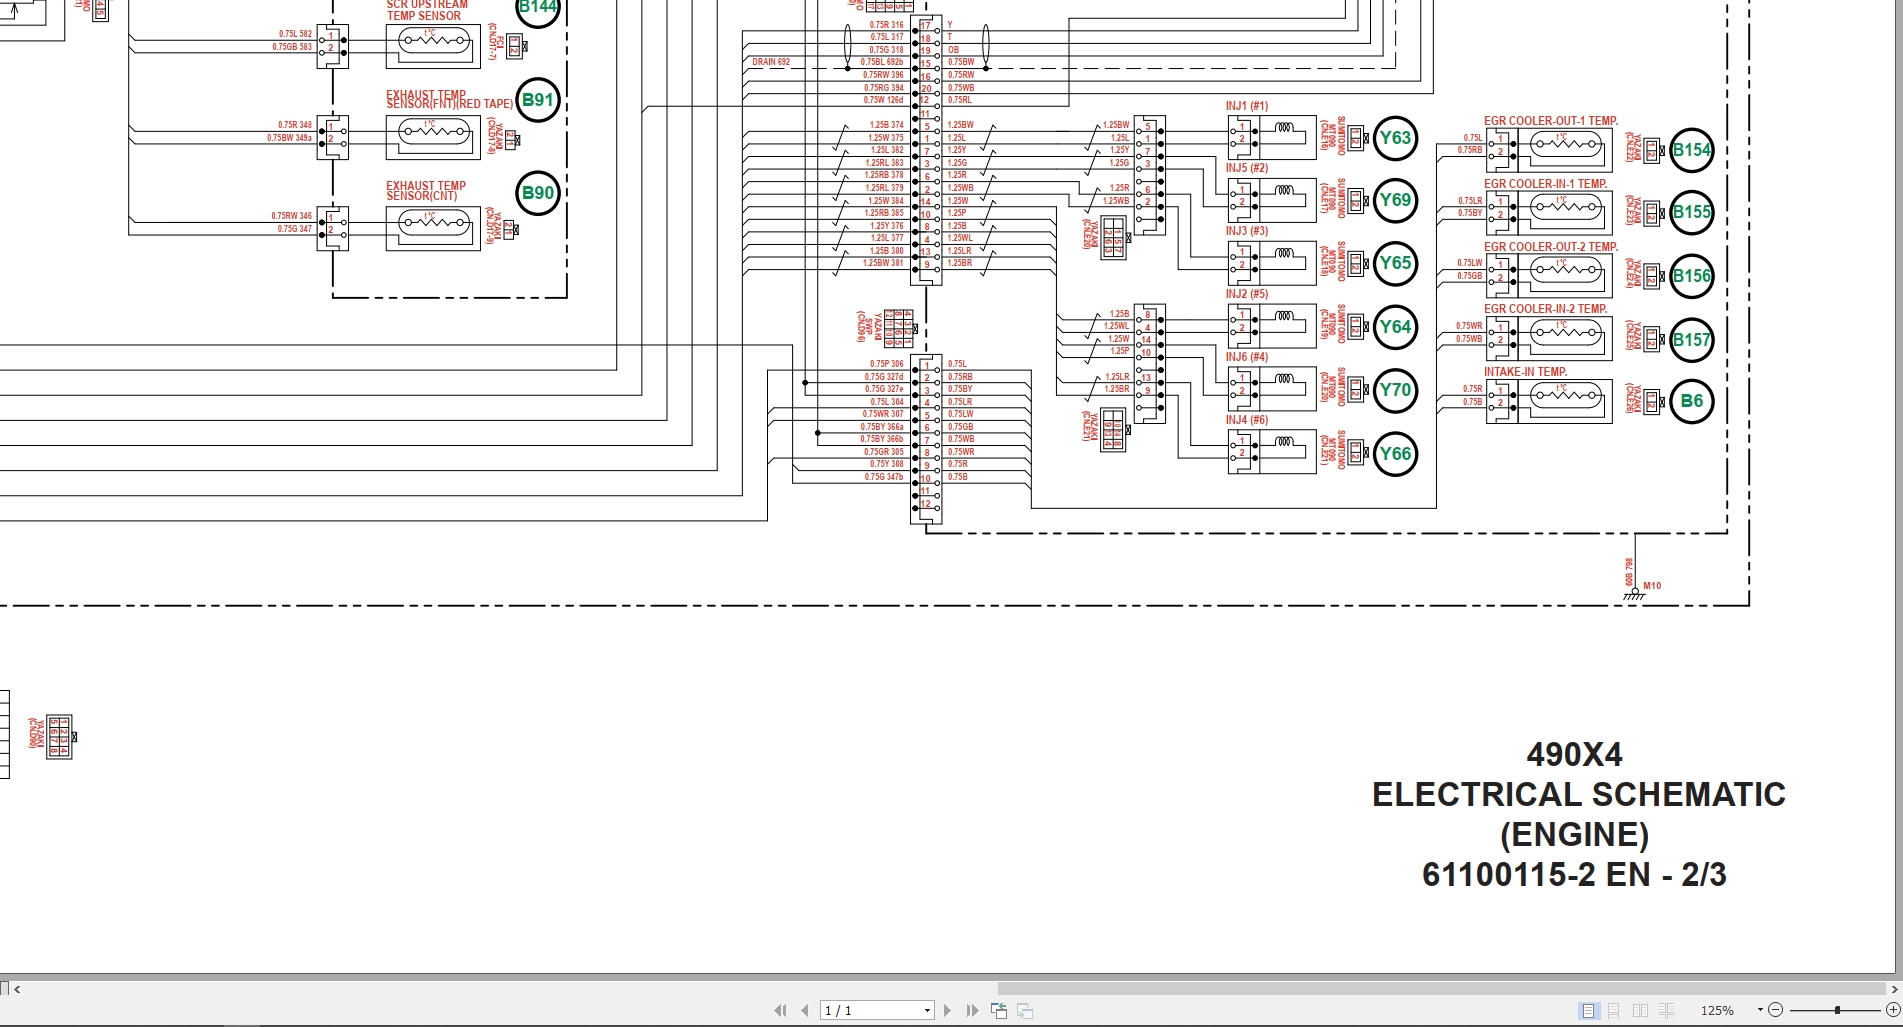Screen dimensions: 1903x1027
Task: Click the Previous View icon
Action: [999, 1010]
